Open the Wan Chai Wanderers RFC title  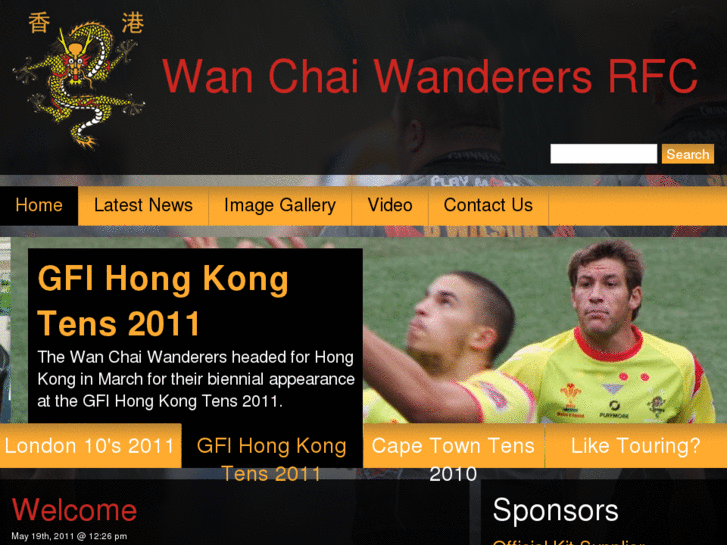click(x=430, y=76)
